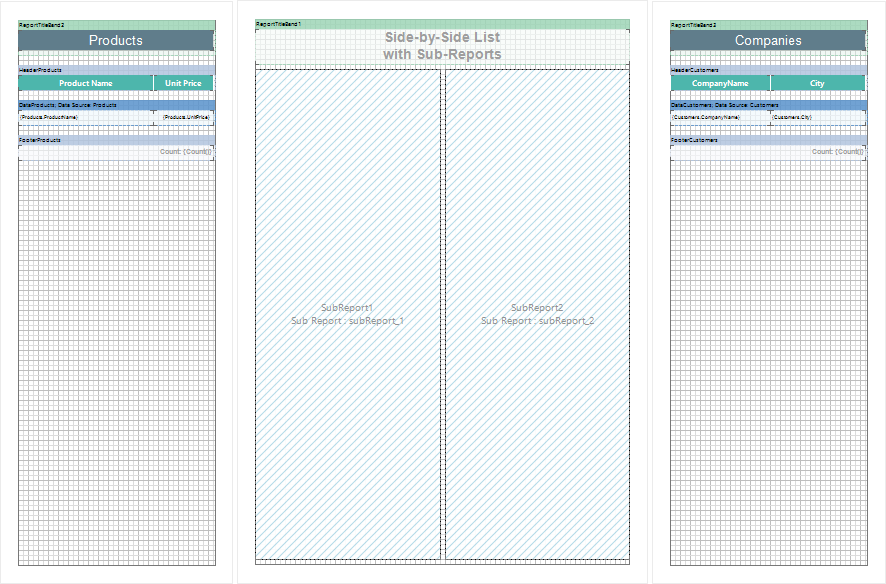Screen dimensions: 886x584
Task: Select the City column header
Action: (817, 83)
